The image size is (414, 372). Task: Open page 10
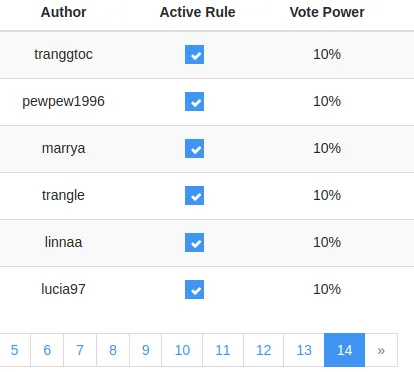182,350
